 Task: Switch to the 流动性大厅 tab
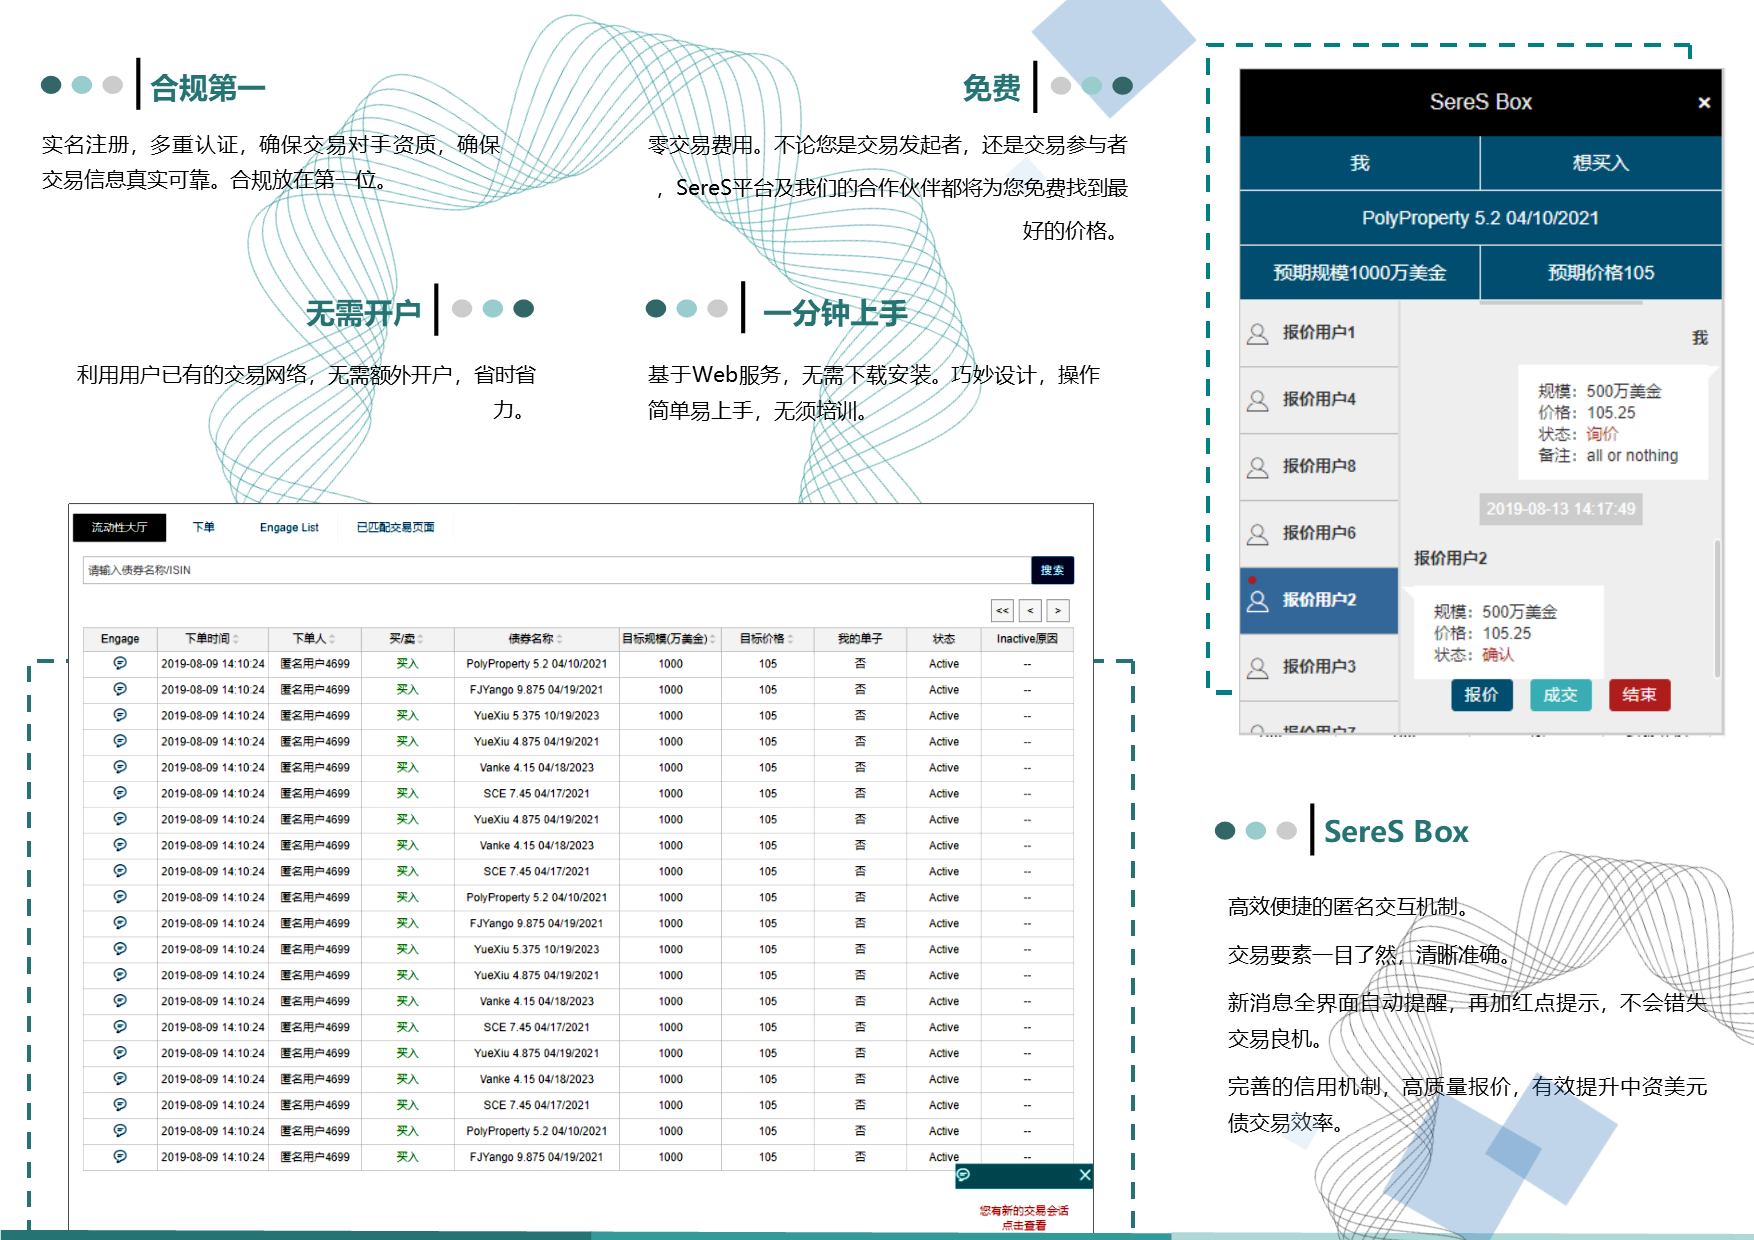119,527
